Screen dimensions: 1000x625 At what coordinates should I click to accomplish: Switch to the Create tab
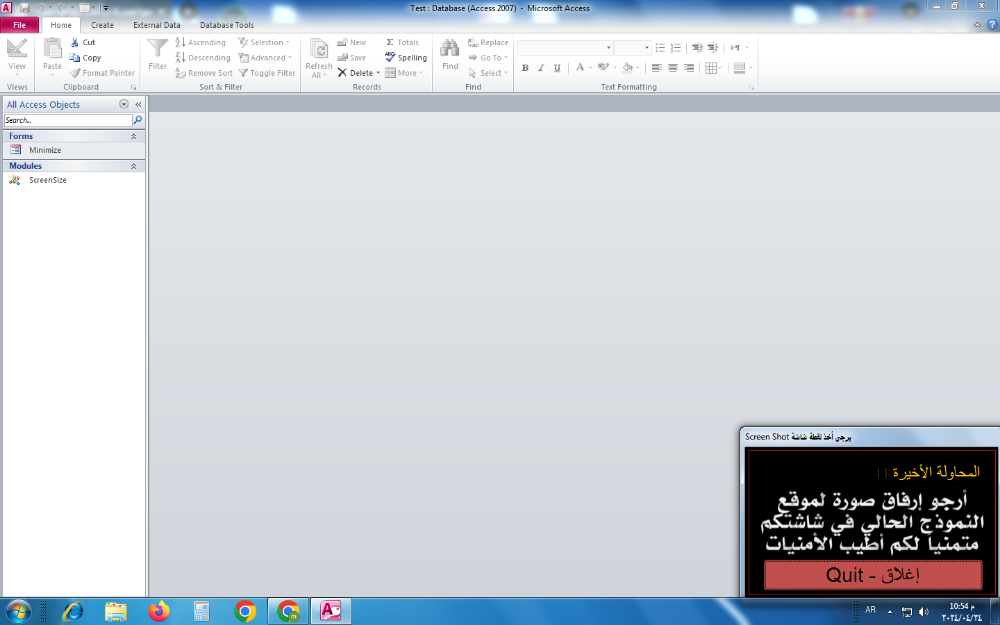(x=102, y=25)
